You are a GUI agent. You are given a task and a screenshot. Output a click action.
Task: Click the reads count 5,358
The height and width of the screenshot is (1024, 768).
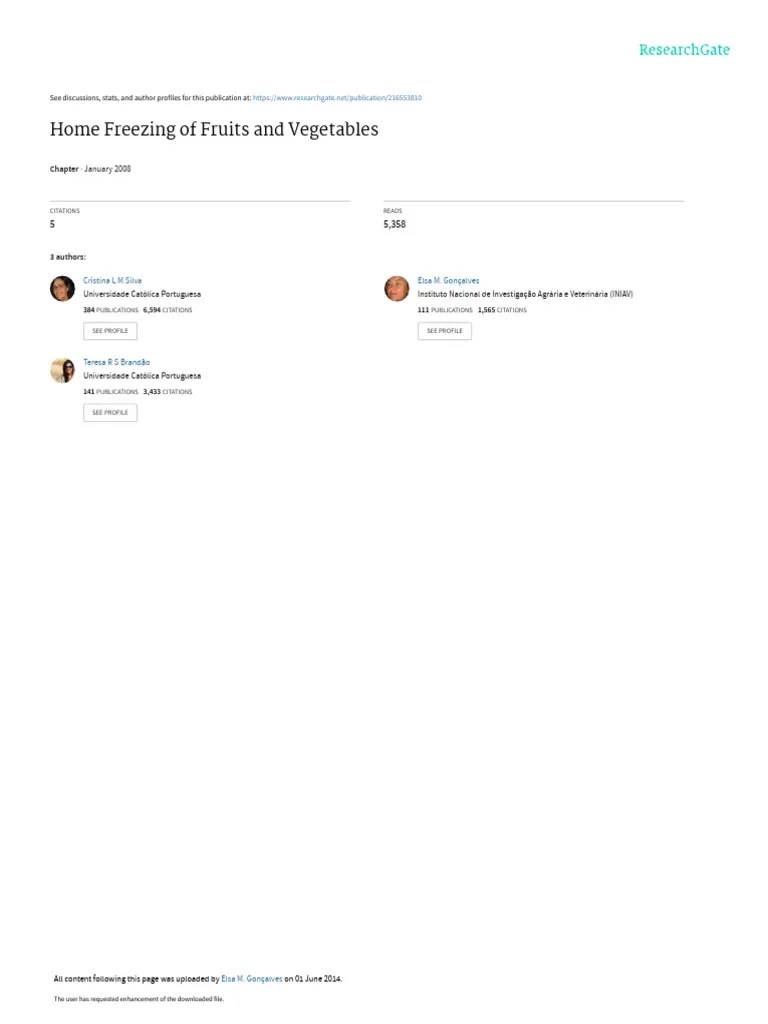[394, 224]
